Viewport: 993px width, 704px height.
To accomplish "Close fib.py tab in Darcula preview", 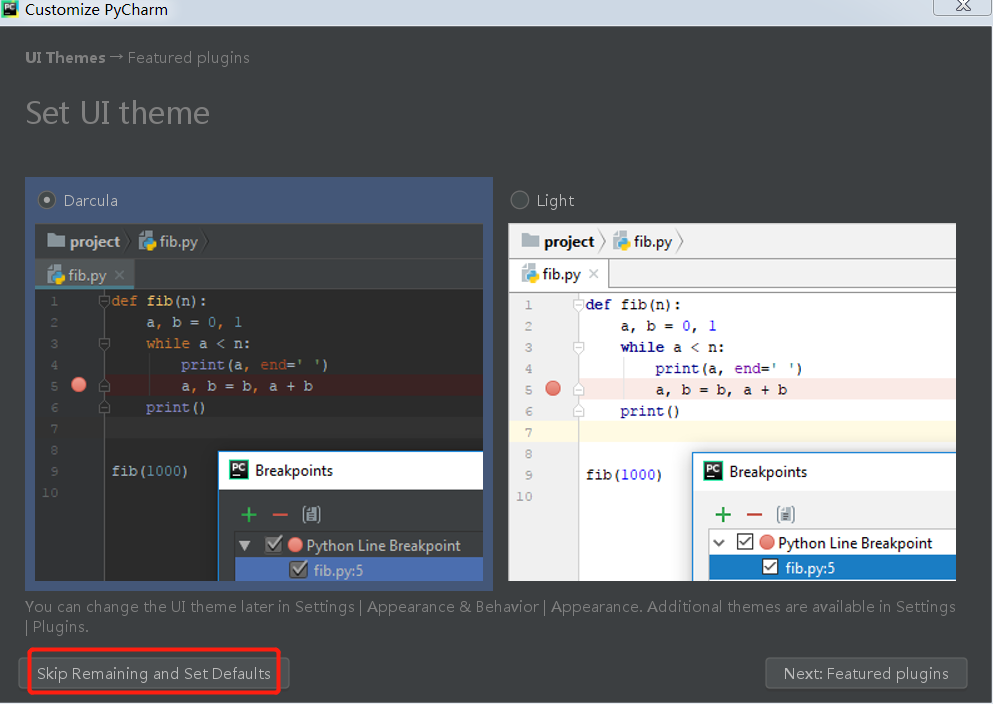I will tap(120, 275).
